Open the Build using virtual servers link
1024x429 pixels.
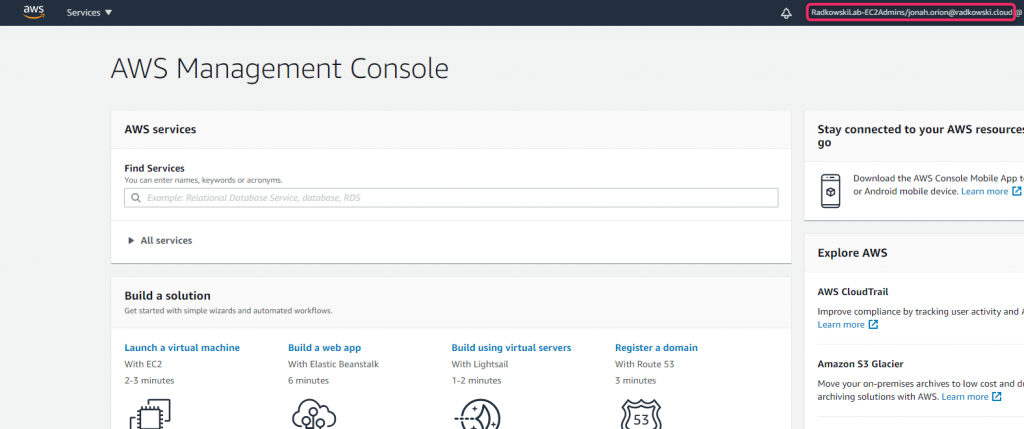(511, 347)
